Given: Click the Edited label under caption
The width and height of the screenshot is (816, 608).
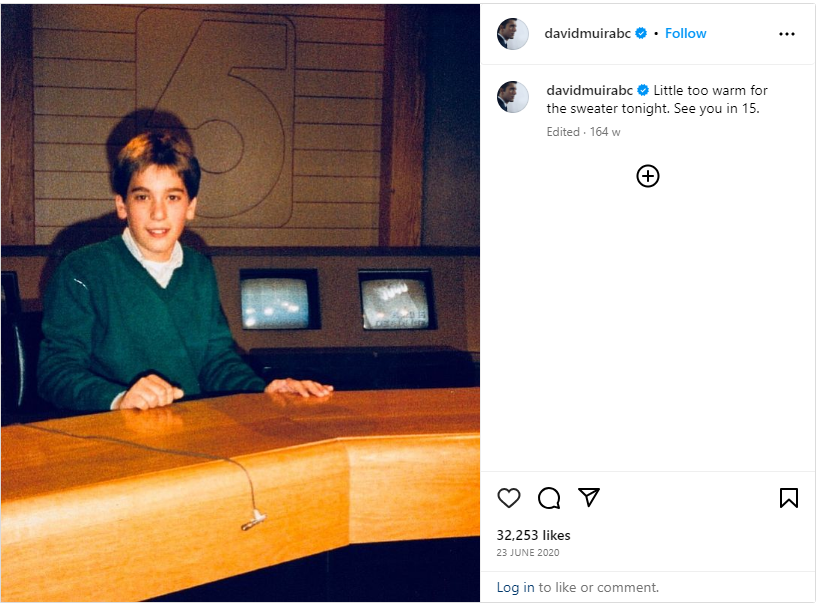Looking at the screenshot, I should pyautogui.click(x=563, y=132).
